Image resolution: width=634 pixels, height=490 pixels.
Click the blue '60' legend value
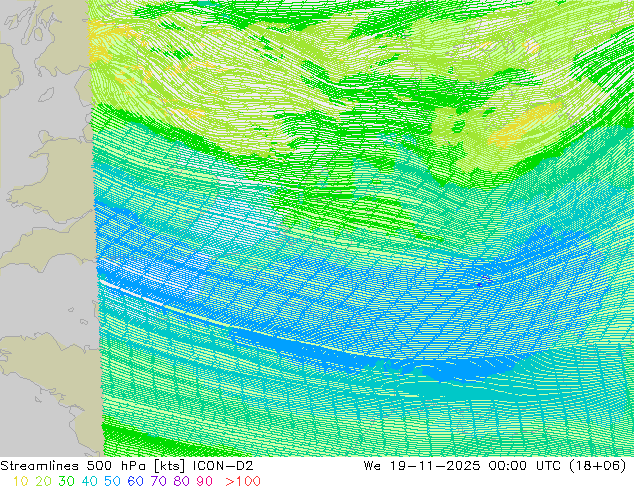(135, 481)
